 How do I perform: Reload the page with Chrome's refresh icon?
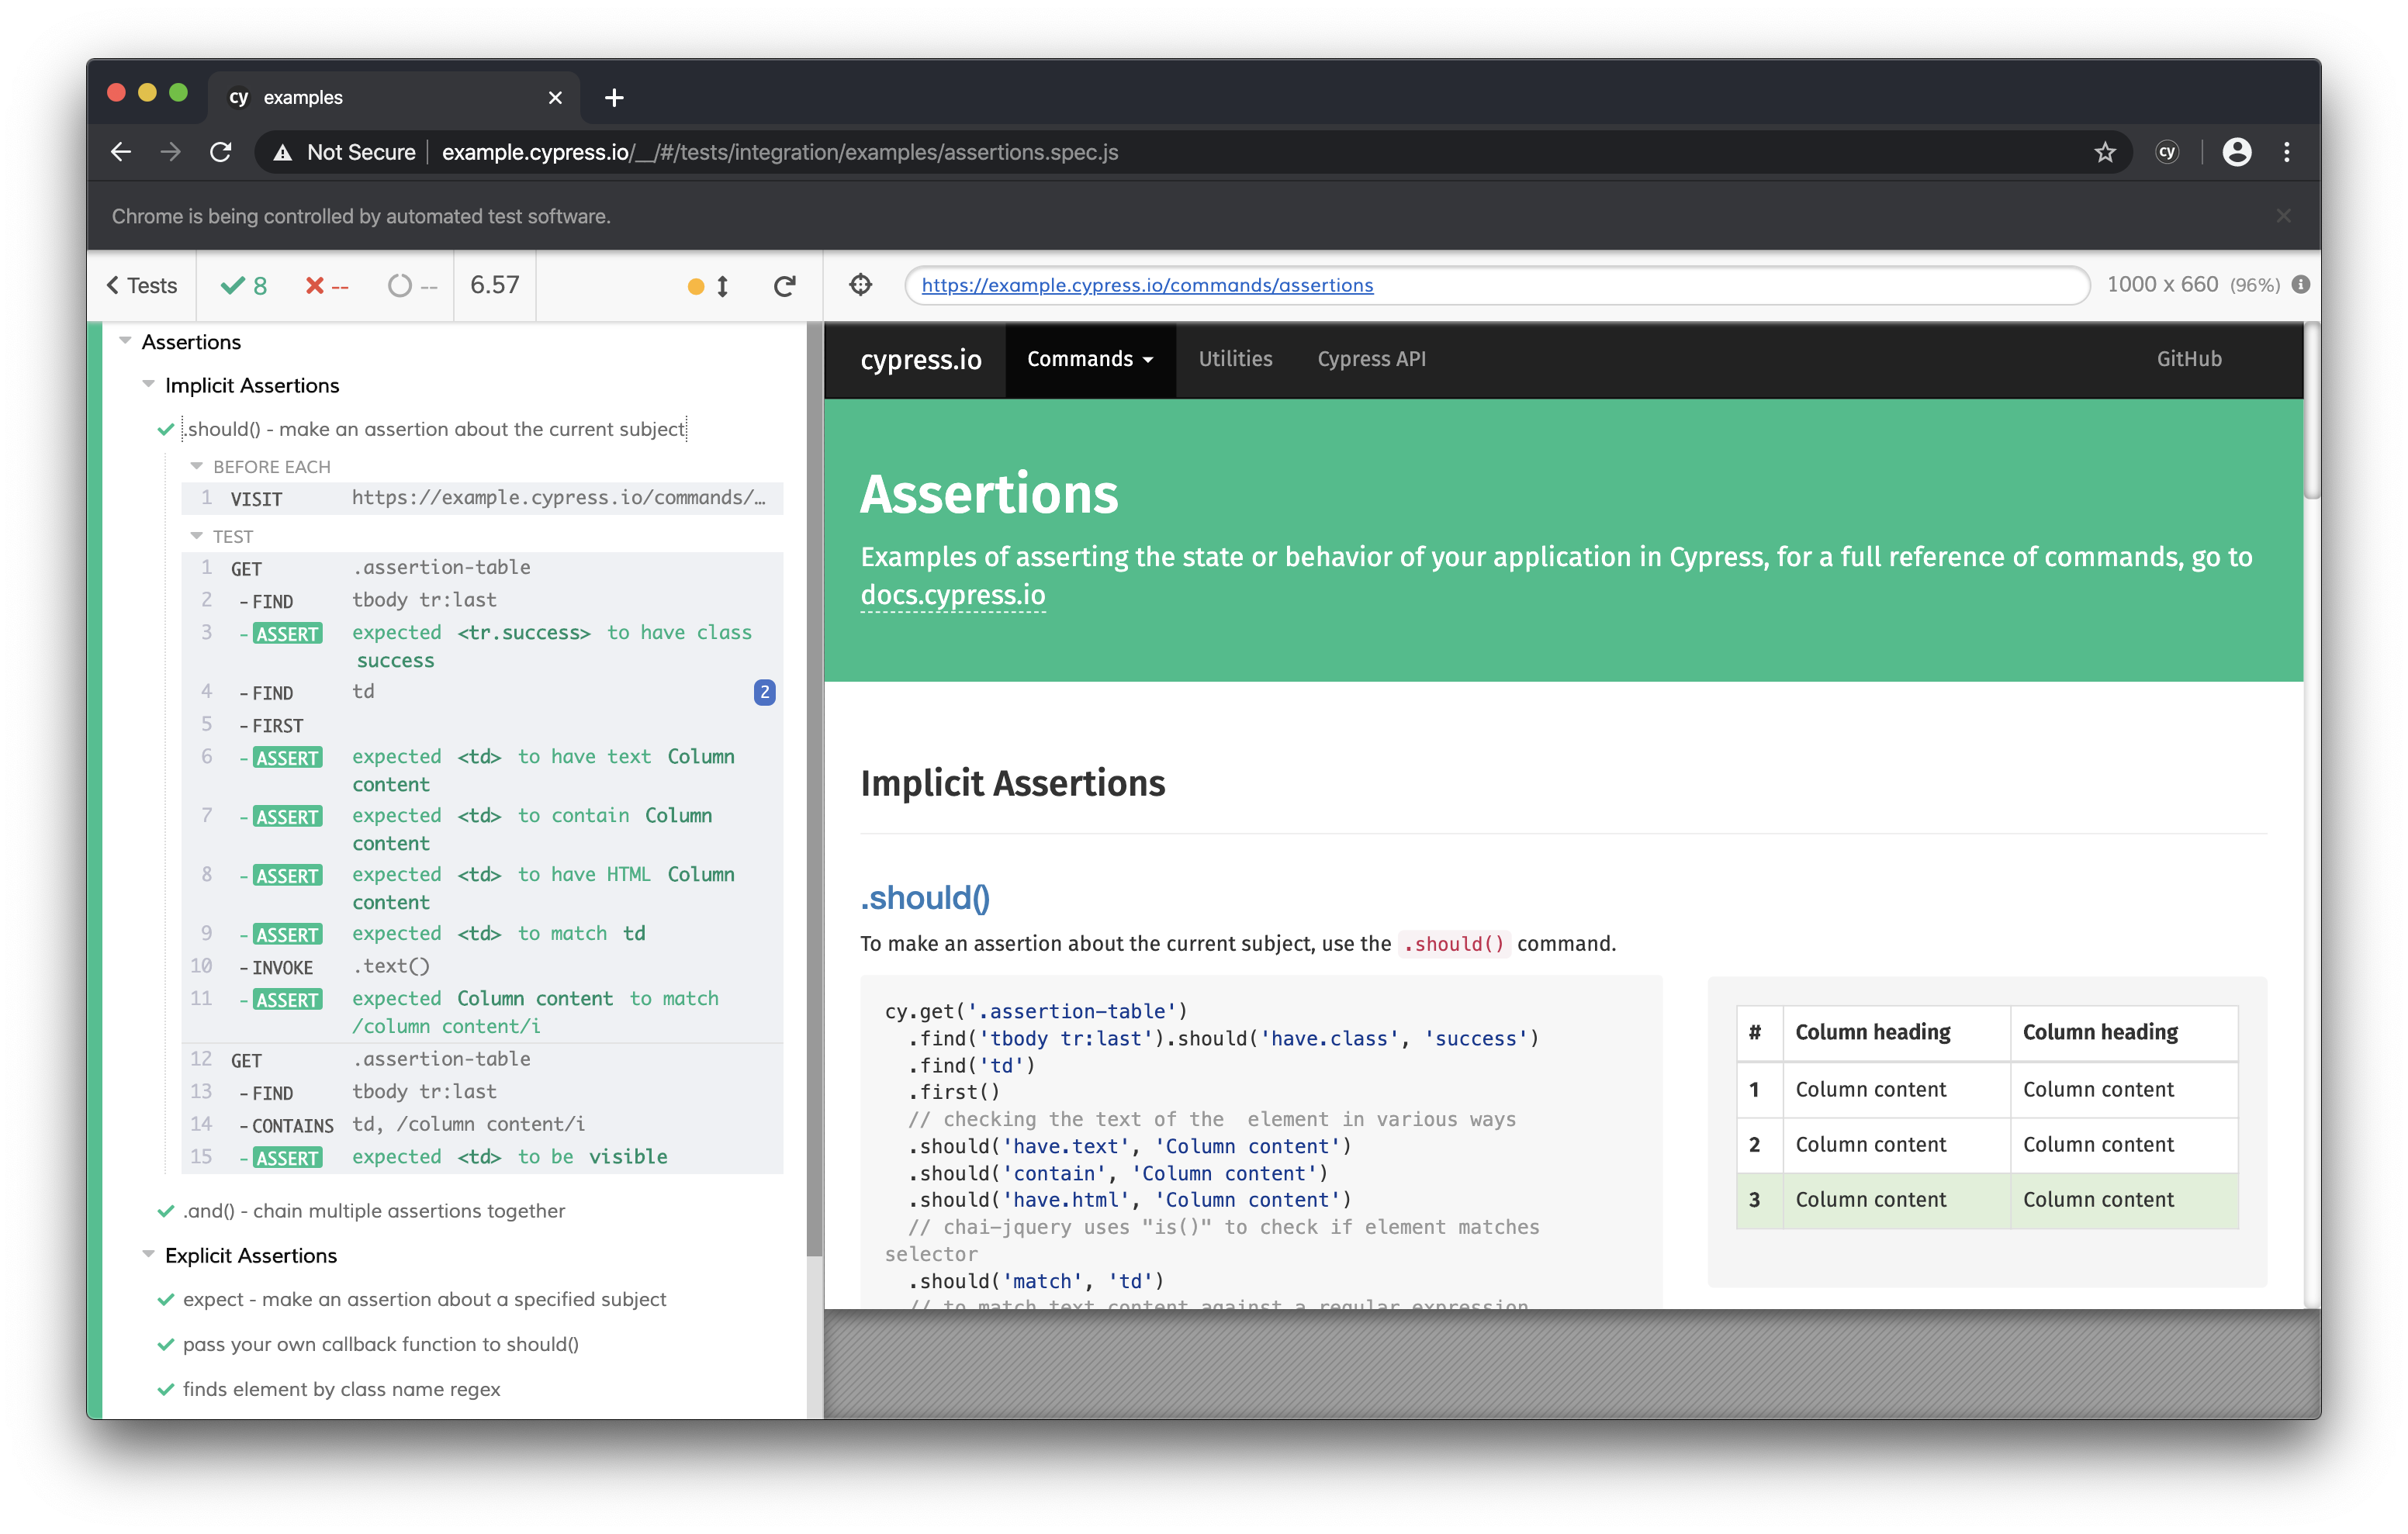221,152
